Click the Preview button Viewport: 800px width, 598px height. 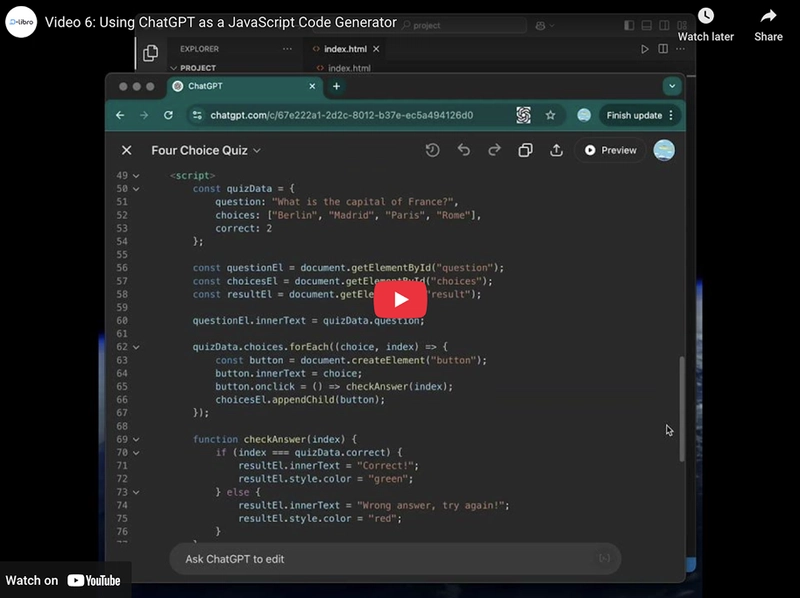click(610, 150)
